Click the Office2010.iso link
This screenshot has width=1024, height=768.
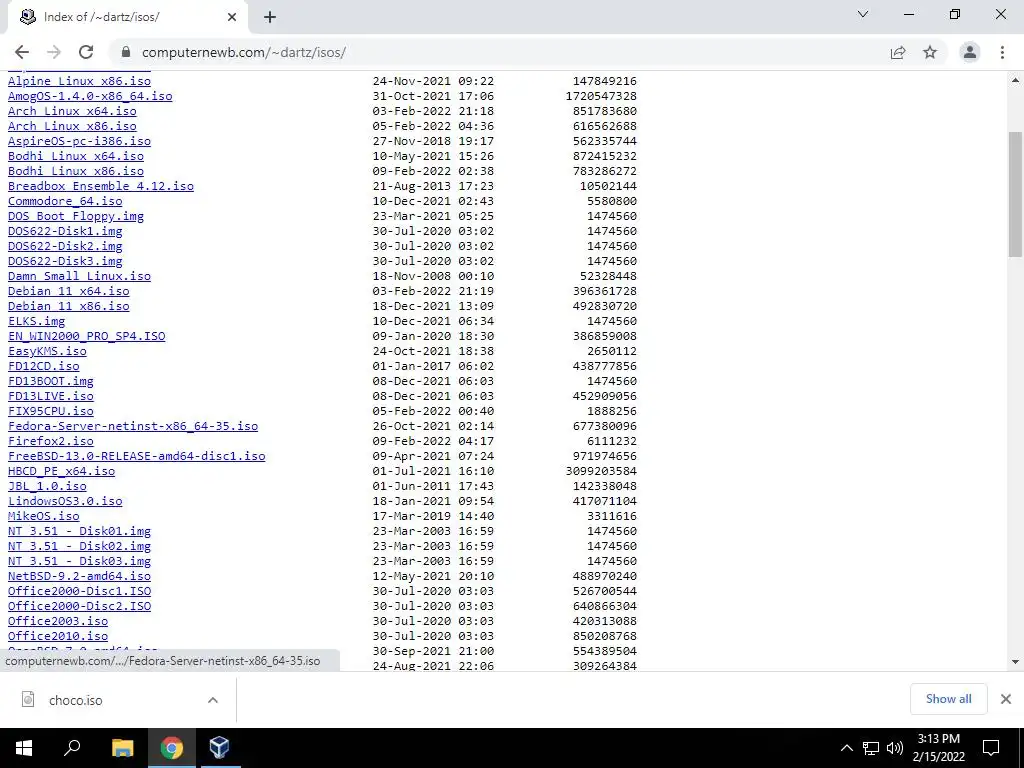57,637
